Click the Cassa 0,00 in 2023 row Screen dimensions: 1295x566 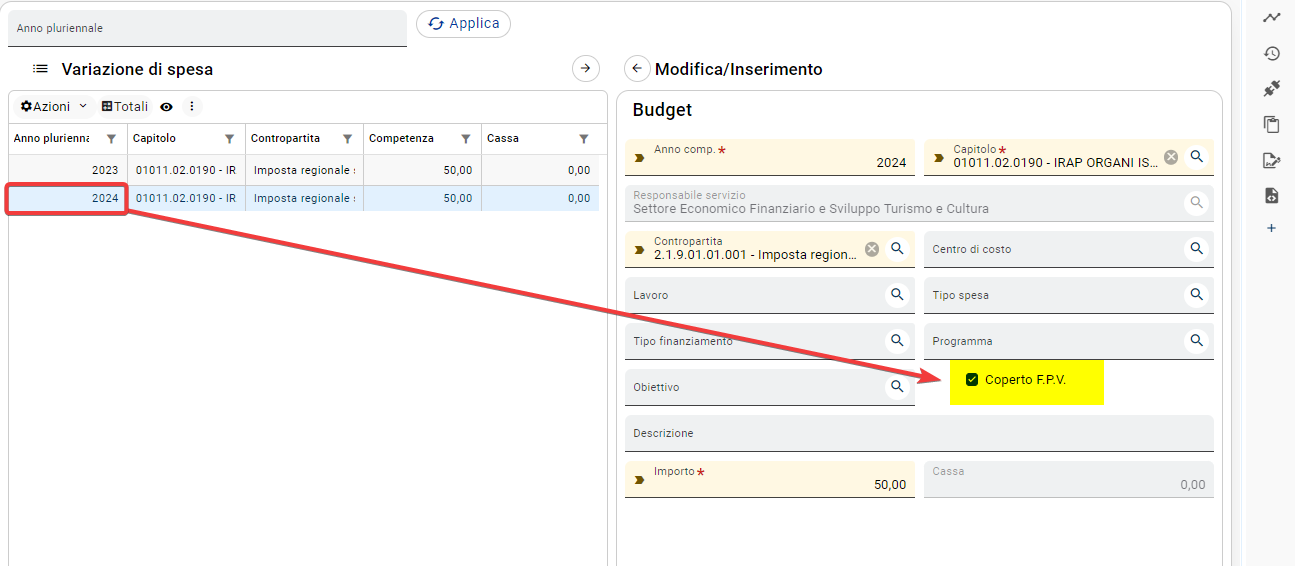[x=540, y=170]
